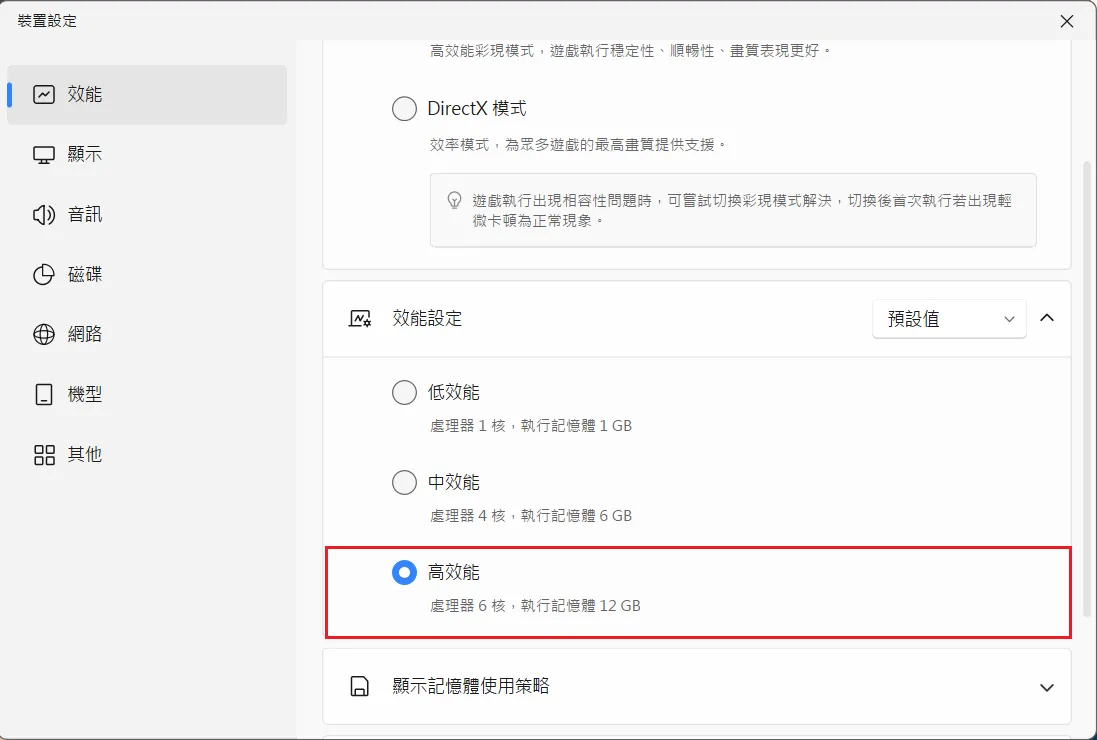1097x740 pixels.
Task: Select the 網路 network settings icon
Action: click(41, 334)
